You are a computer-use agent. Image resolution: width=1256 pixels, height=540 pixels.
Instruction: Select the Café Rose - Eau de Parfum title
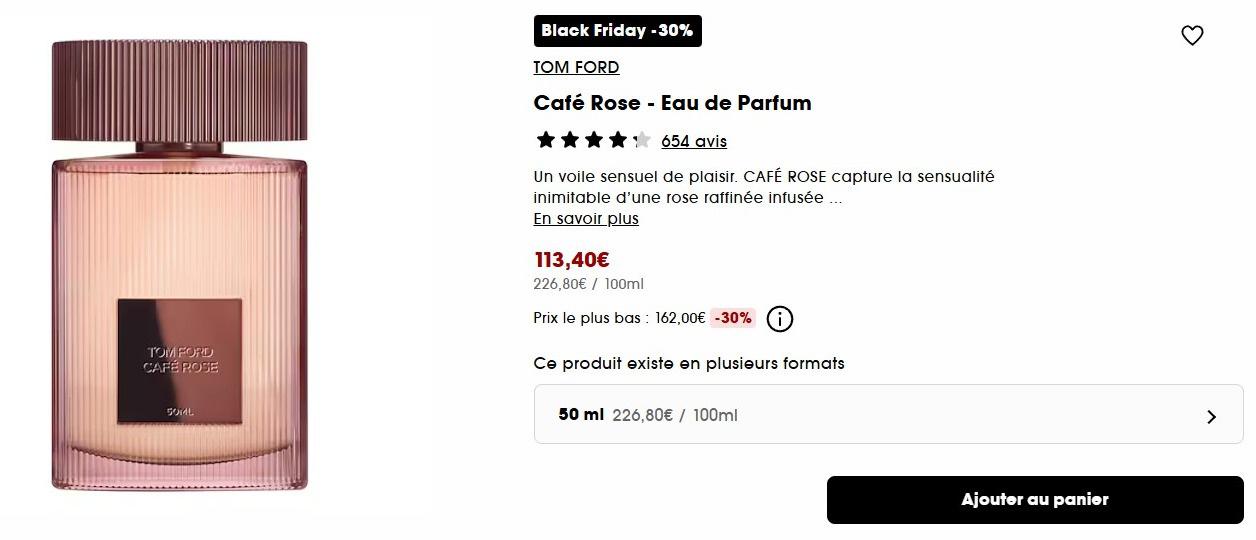(x=672, y=102)
